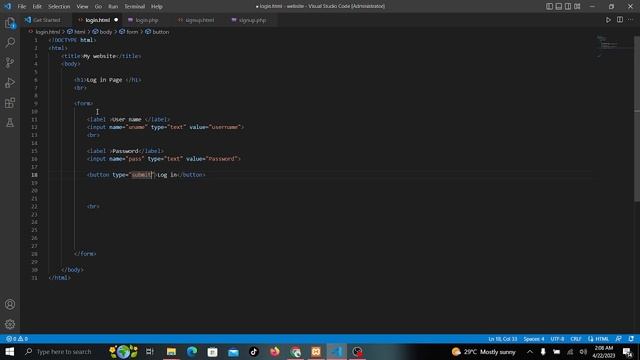The height and width of the screenshot is (360, 640).
Task: Open the Windows Start menu
Action: pos(9,351)
